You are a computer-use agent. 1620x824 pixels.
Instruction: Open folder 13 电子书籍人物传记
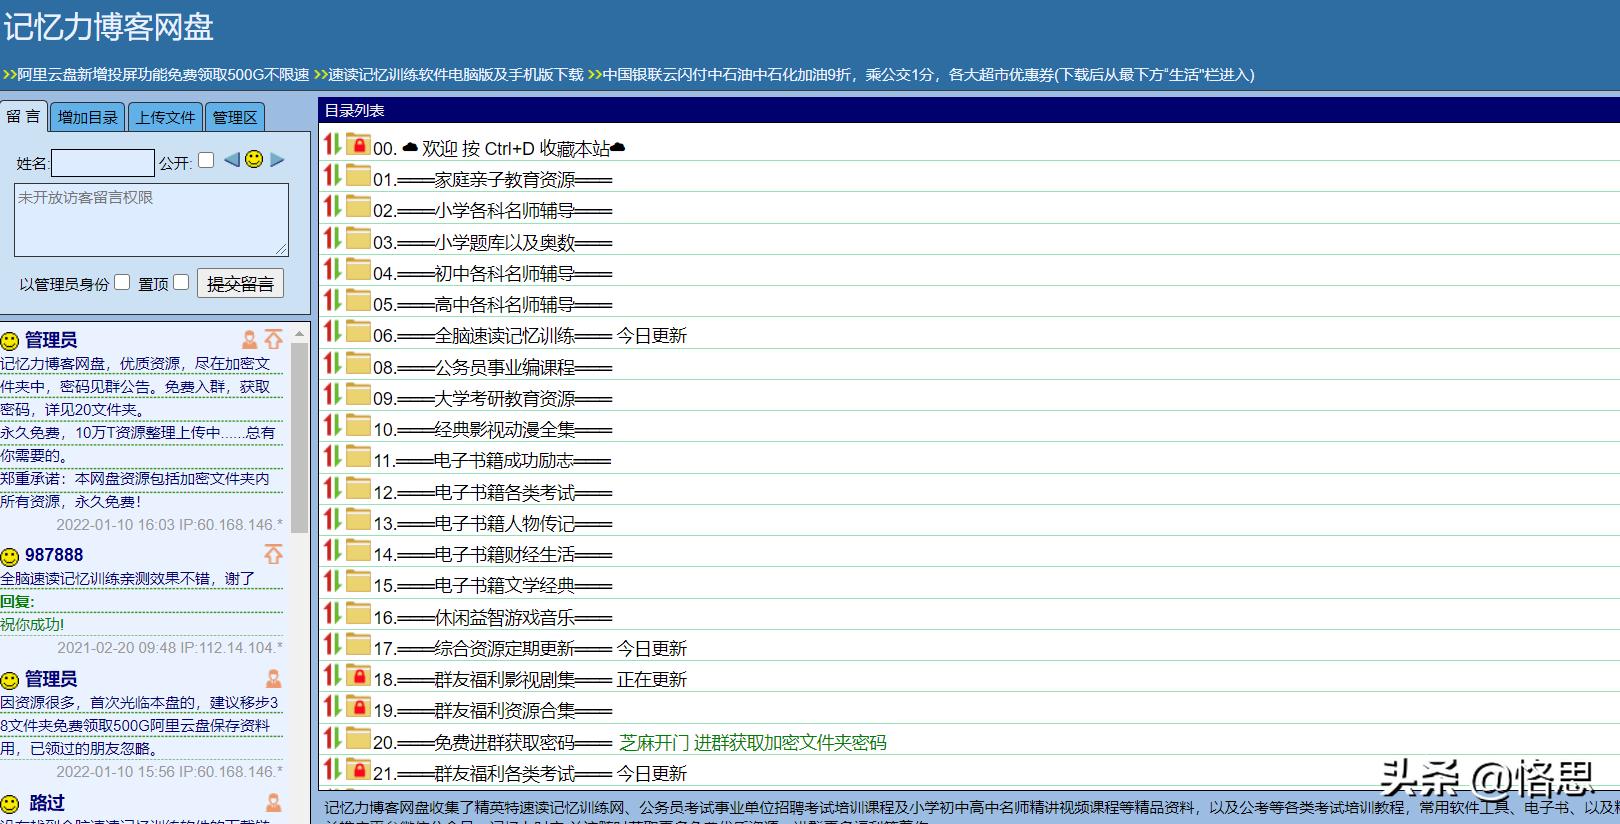click(x=492, y=524)
